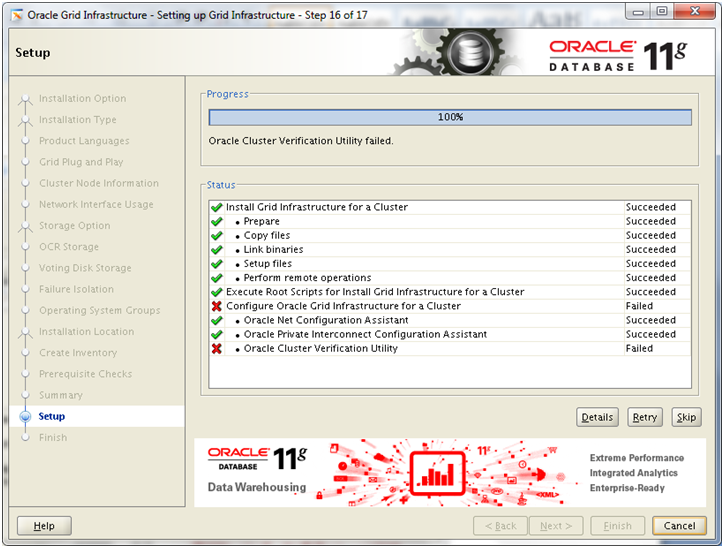724x548 pixels.
Task: Click check icon beside Oracle Private Interconnect row
Action: tap(217, 334)
